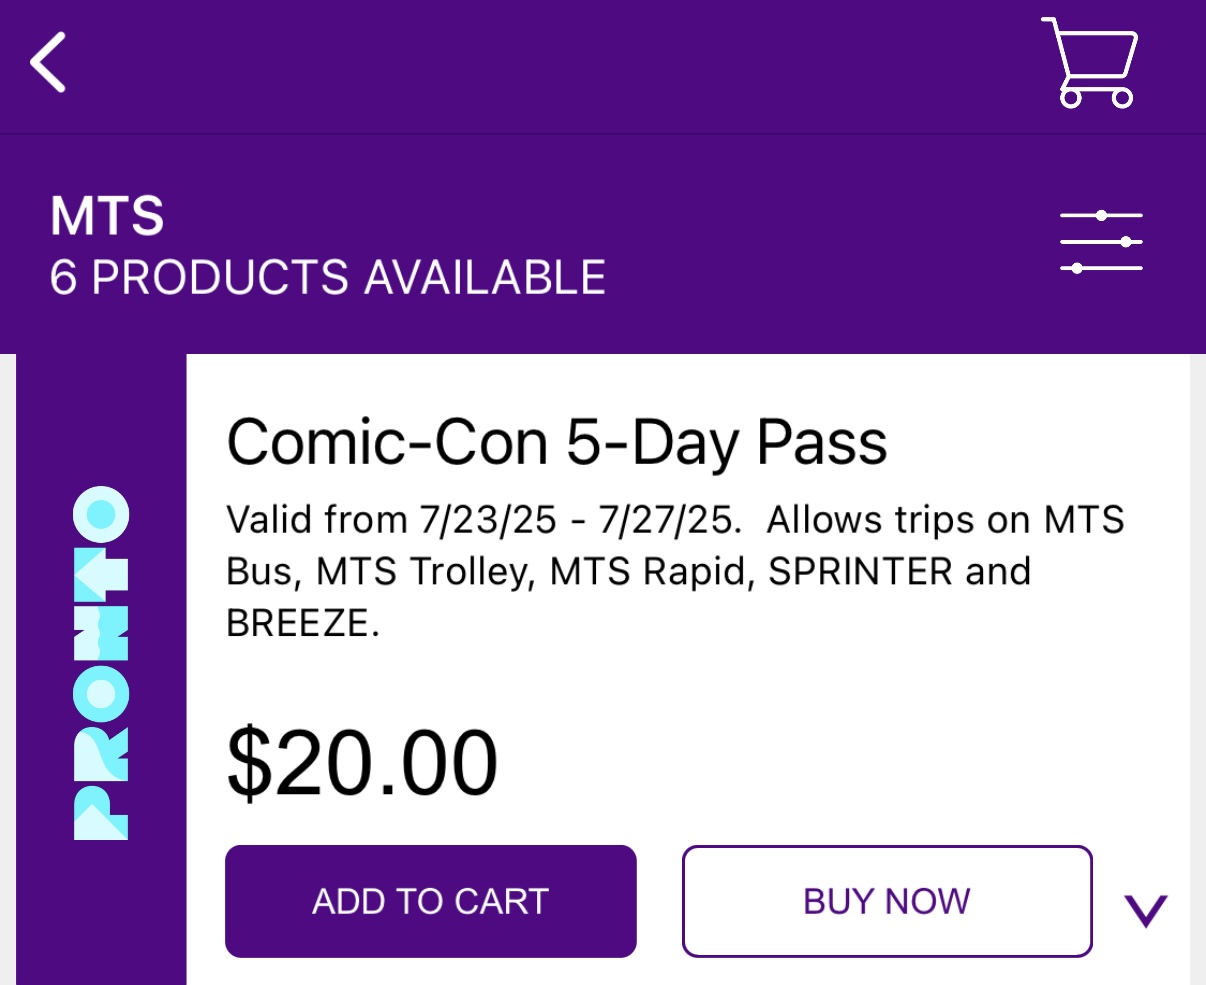Screen dimensions: 1206x985
Task: Tap the purple MTS header banner
Action: tap(603, 244)
